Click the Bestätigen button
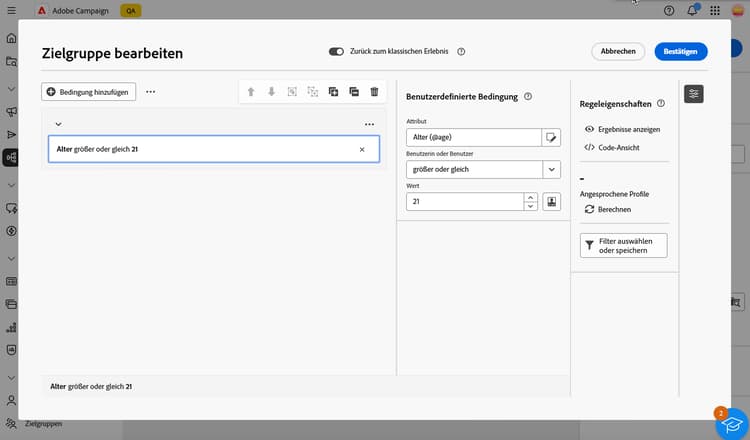Screen dimensions: 750x440 pos(681,51)
